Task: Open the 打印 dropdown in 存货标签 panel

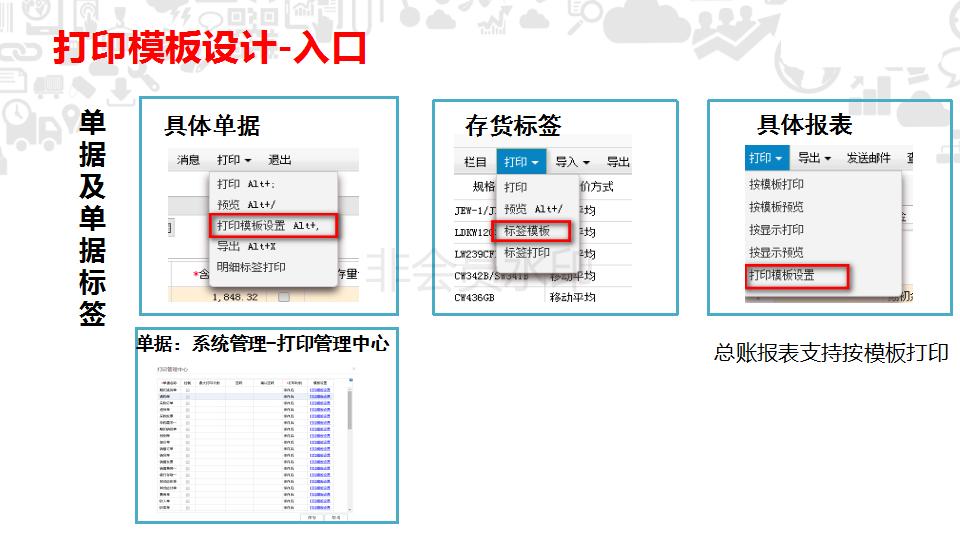Action: click(x=521, y=162)
